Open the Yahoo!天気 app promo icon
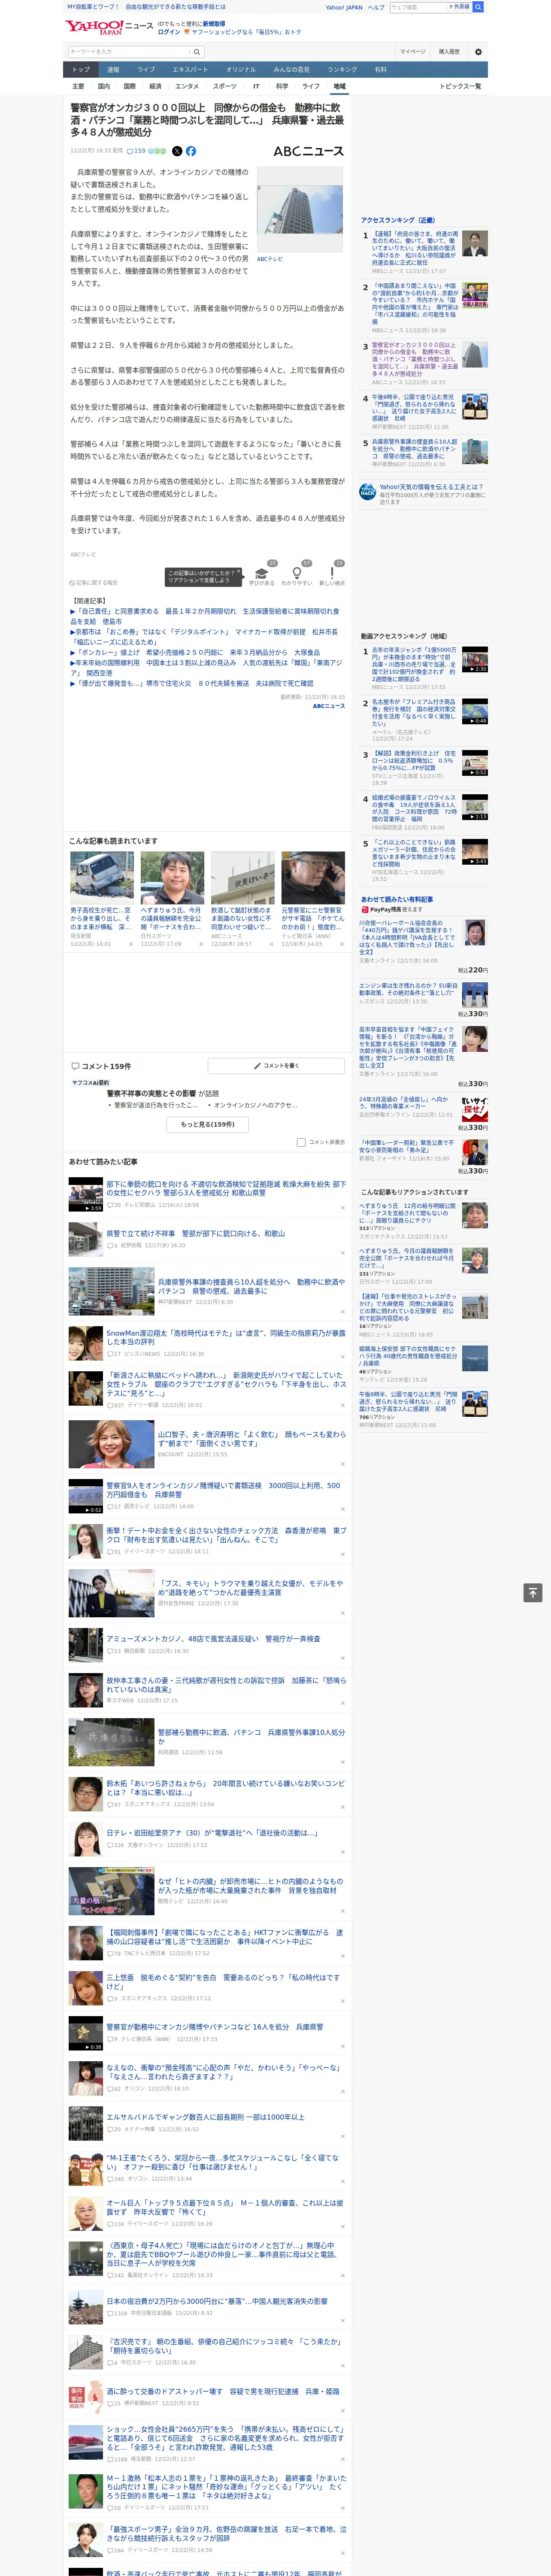 click(368, 492)
